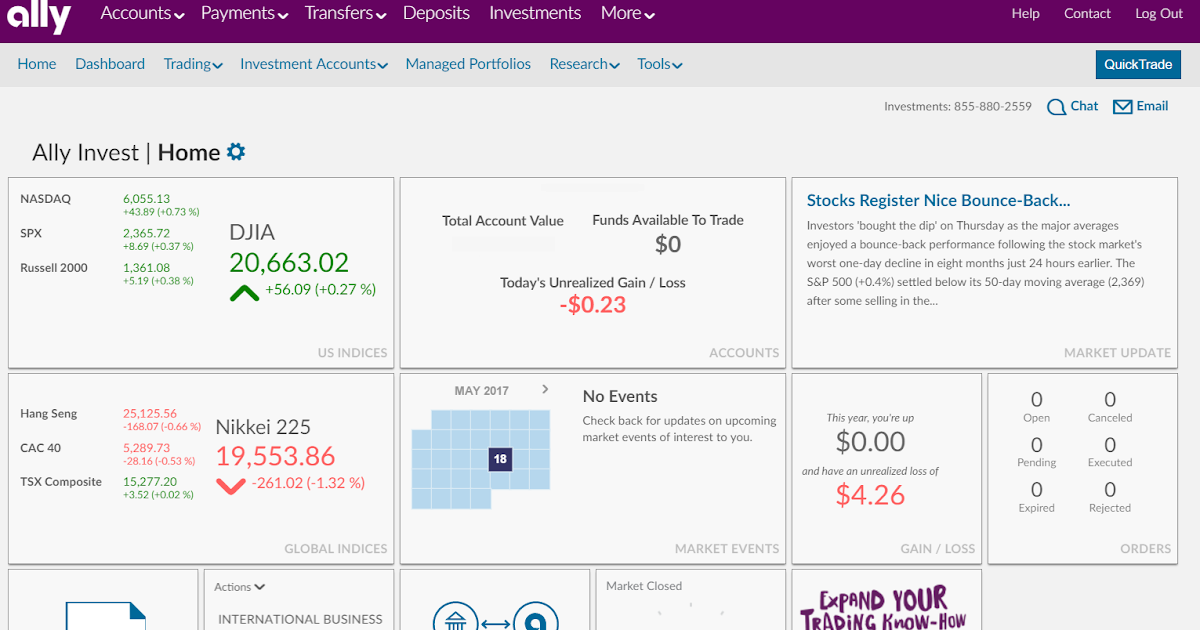The width and height of the screenshot is (1200, 630).
Task: Expand the Transfers menu
Action: pyautogui.click(x=345, y=14)
